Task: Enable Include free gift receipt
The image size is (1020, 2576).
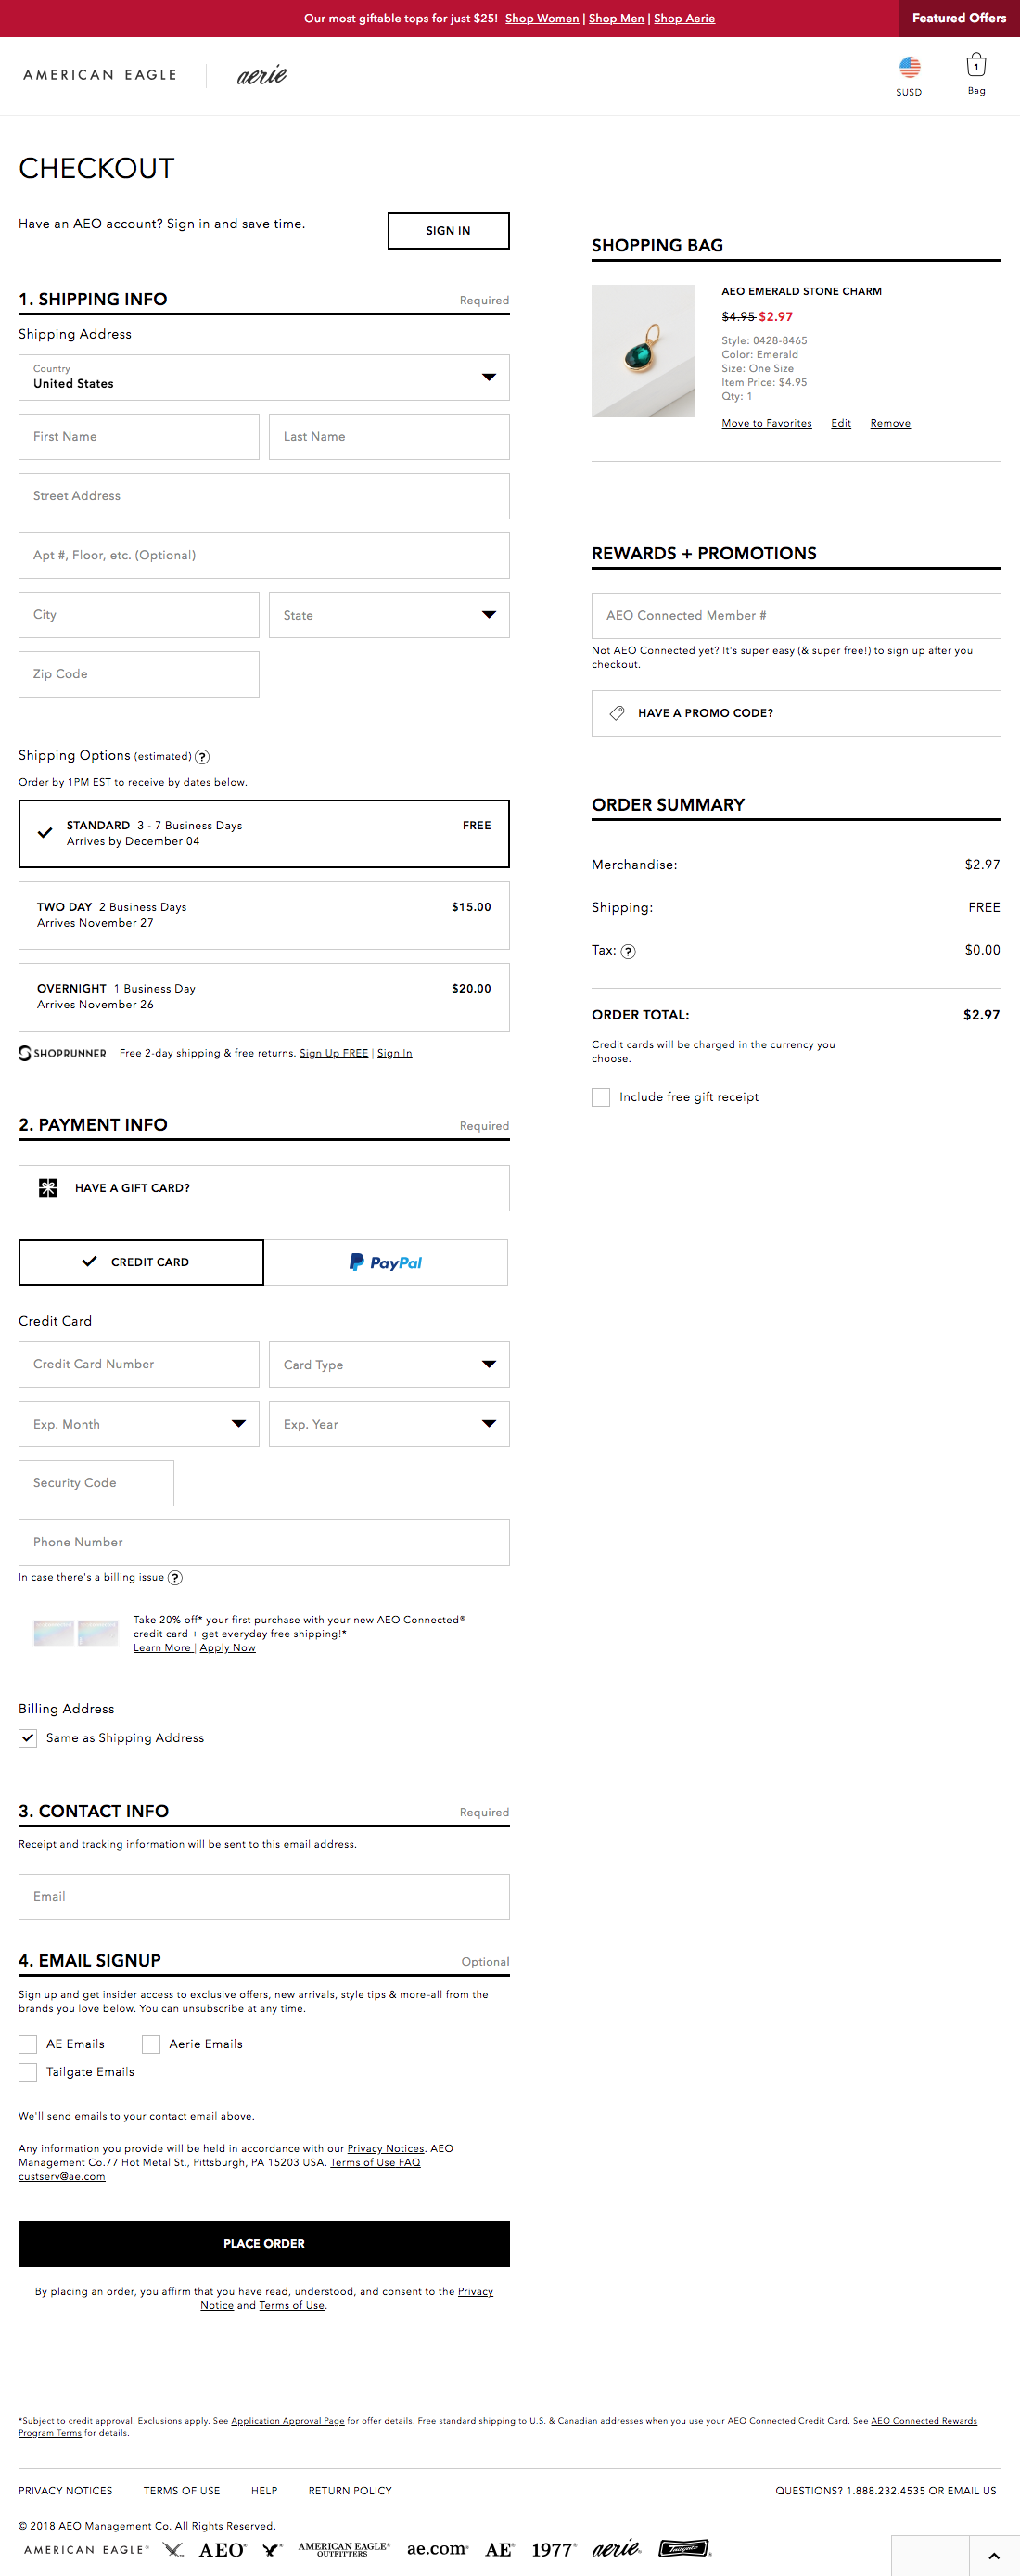Action: click(600, 1097)
